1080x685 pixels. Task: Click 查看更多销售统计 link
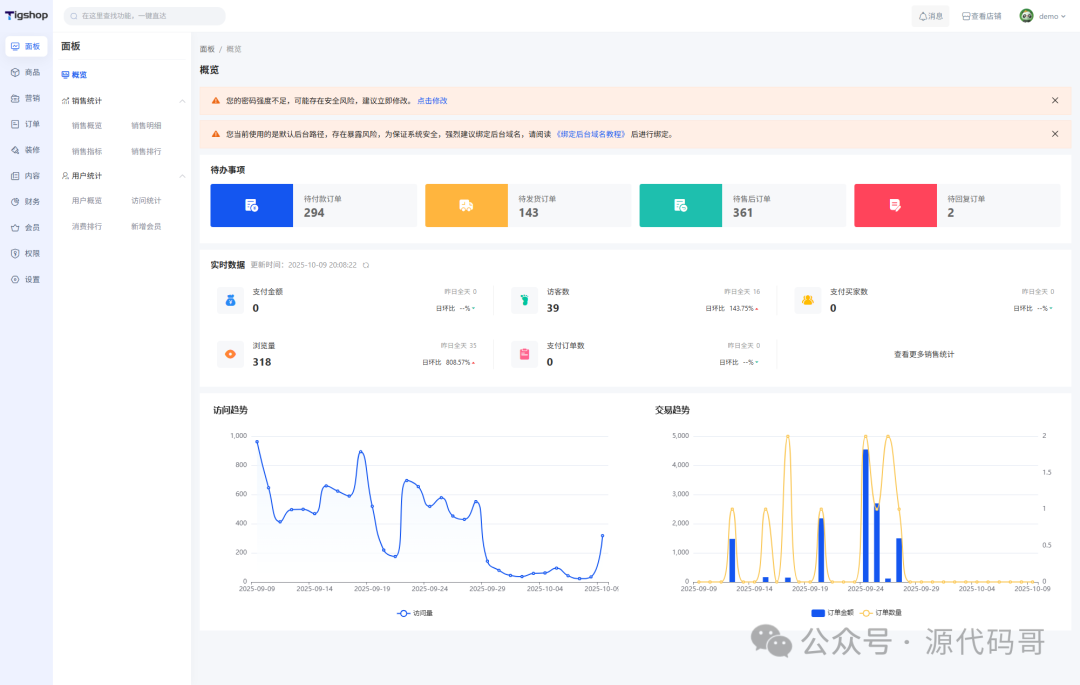point(923,355)
